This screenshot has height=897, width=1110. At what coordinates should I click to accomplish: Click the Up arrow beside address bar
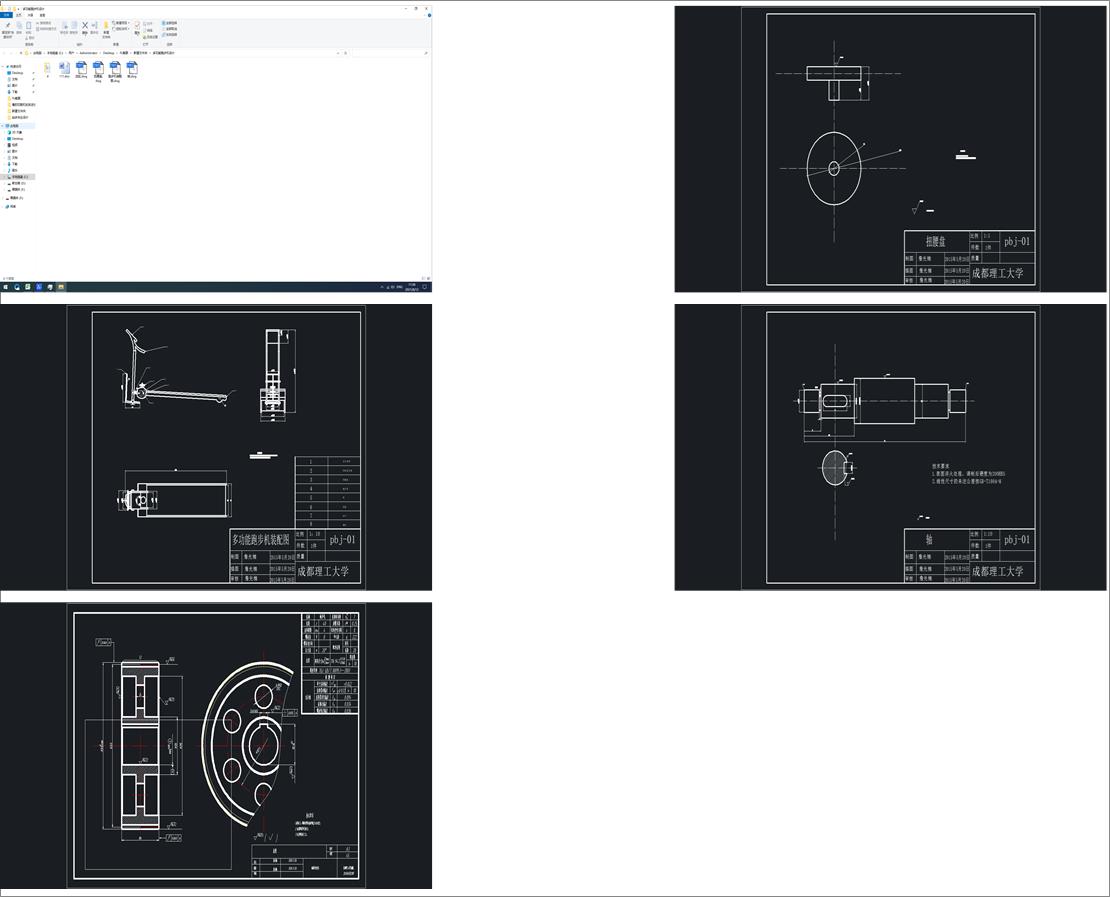21,53
